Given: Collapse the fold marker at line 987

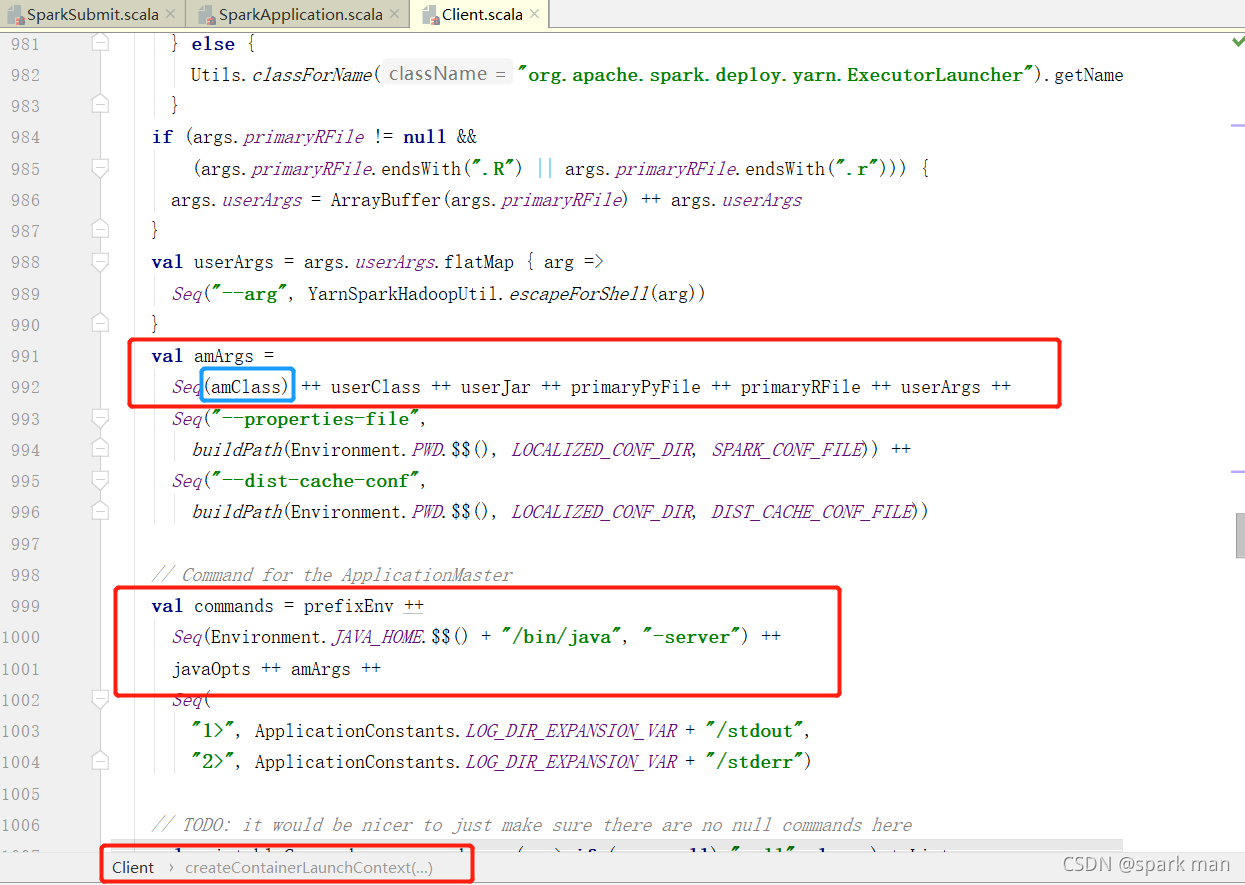Looking at the screenshot, I should (99, 230).
